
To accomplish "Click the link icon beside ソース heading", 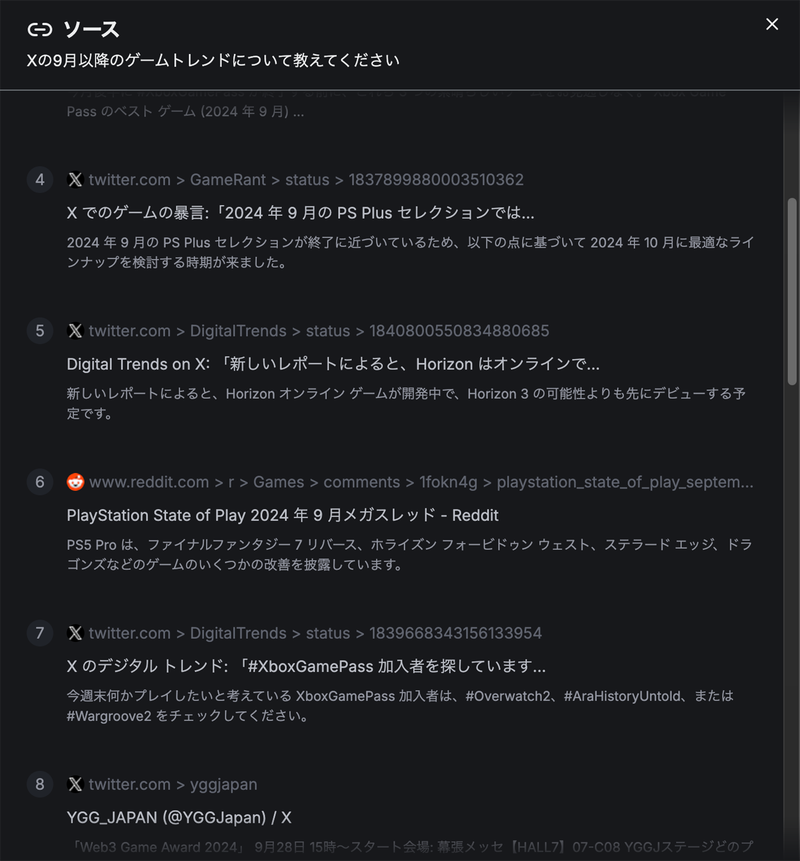I will tap(40, 29).
